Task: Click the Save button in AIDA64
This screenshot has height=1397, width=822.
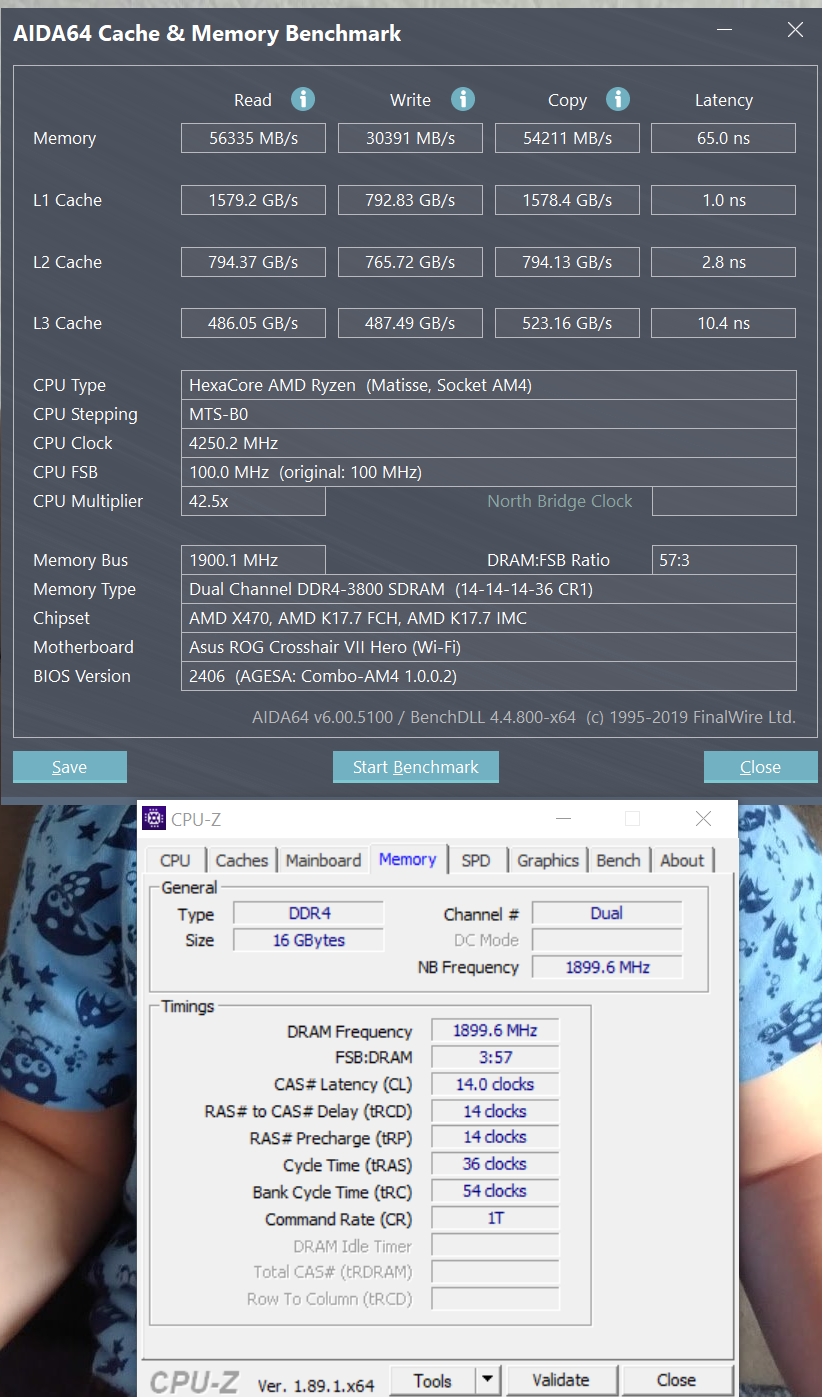Action: point(70,767)
